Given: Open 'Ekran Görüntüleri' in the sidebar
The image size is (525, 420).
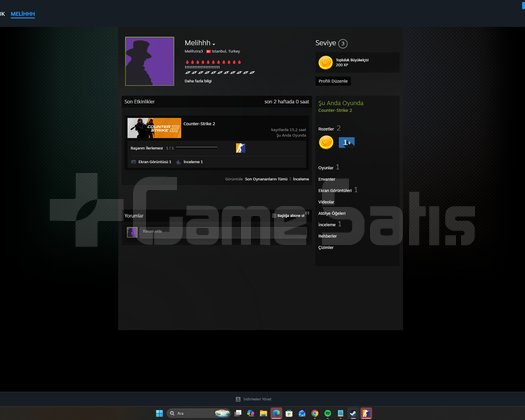Looking at the screenshot, I should (x=335, y=190).
